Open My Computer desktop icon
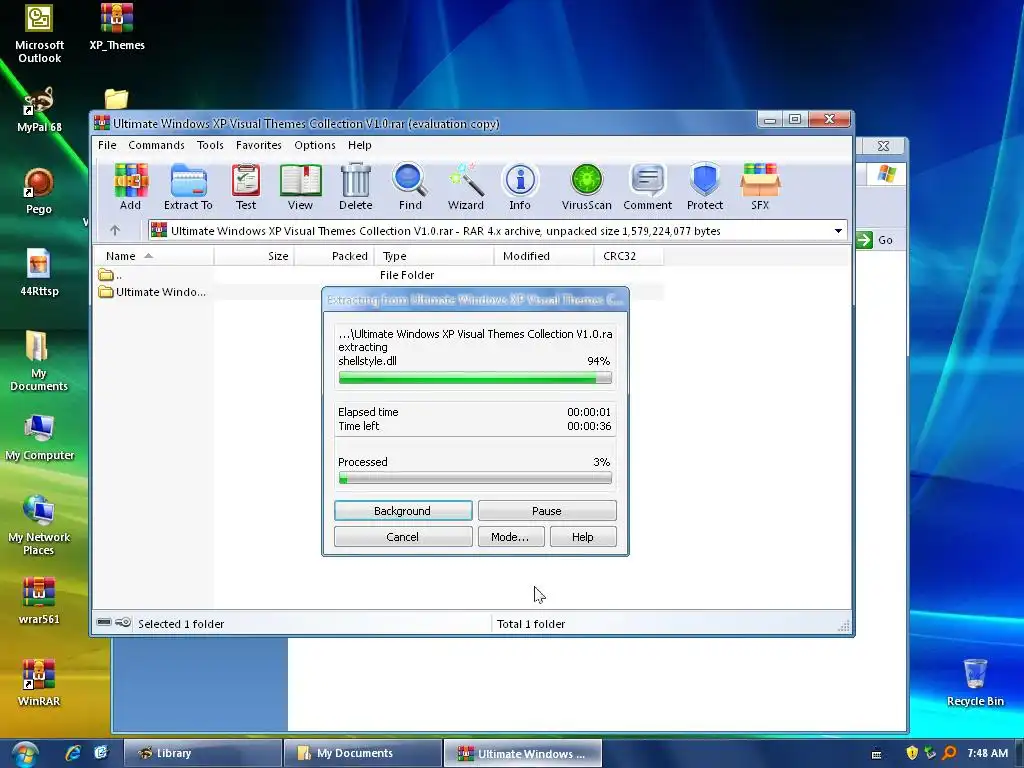Screen dimensions: 1024x768 [x=39, y=438]
